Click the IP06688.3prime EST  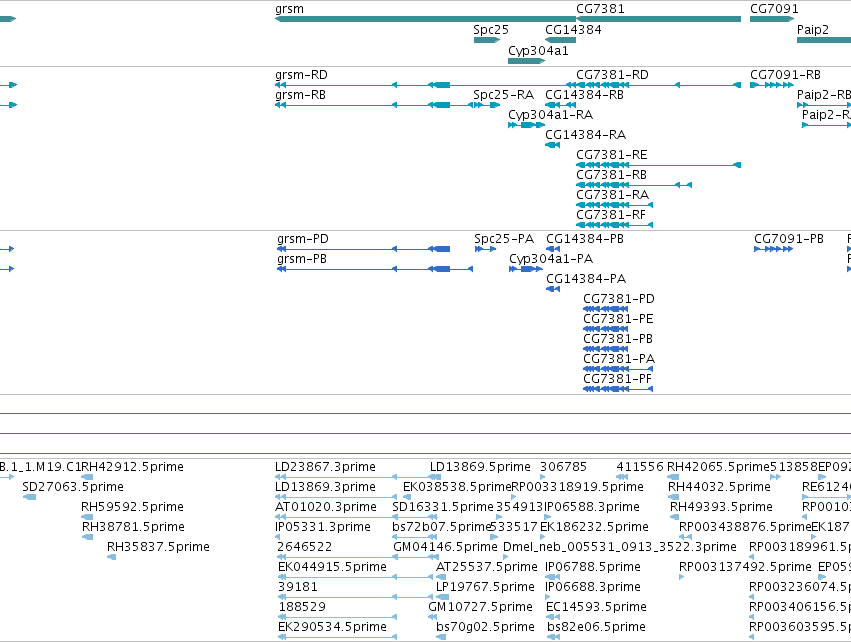(548, 597)
